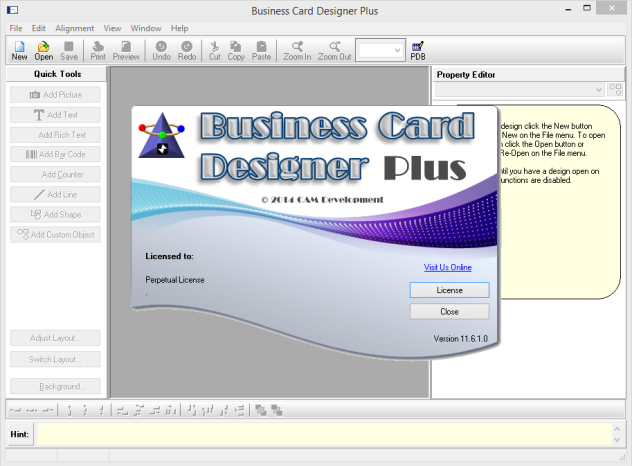Click the Hint box scroll up arrow
This screenshot has height=466, width=632.
click(x=617, y=428)
